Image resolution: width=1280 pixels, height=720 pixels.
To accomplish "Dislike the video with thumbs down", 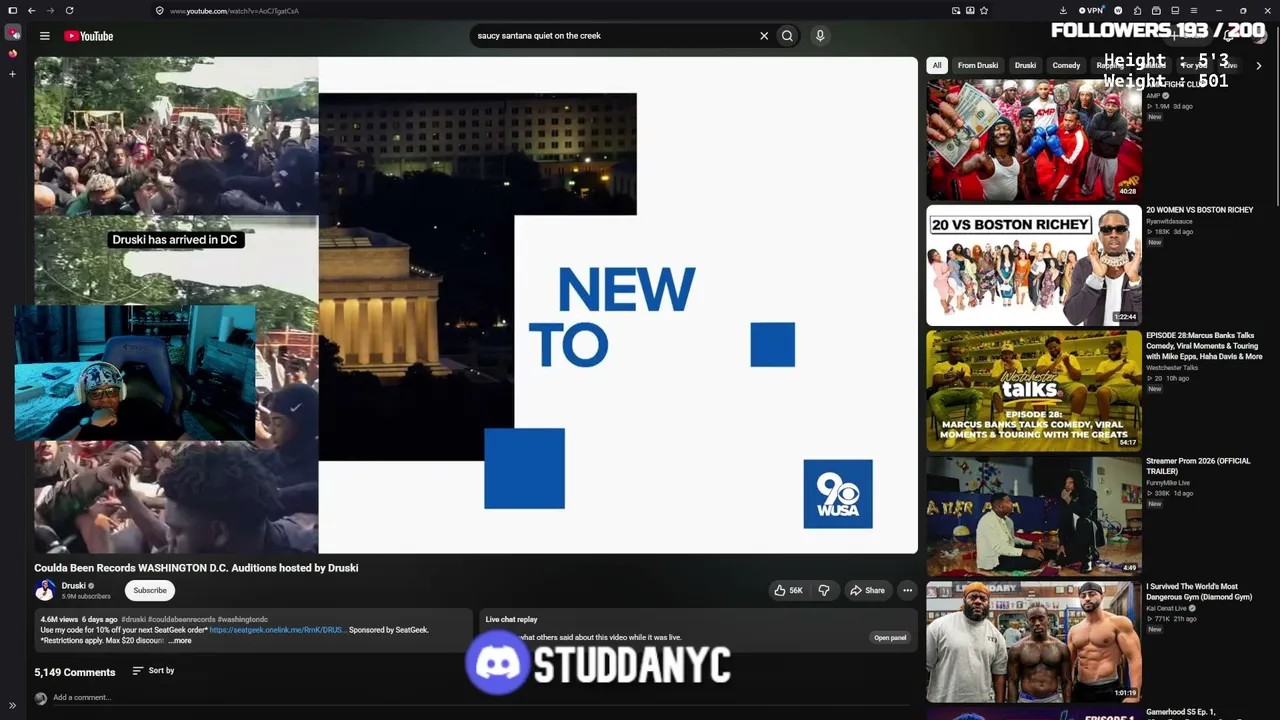I will click(824, 590).
